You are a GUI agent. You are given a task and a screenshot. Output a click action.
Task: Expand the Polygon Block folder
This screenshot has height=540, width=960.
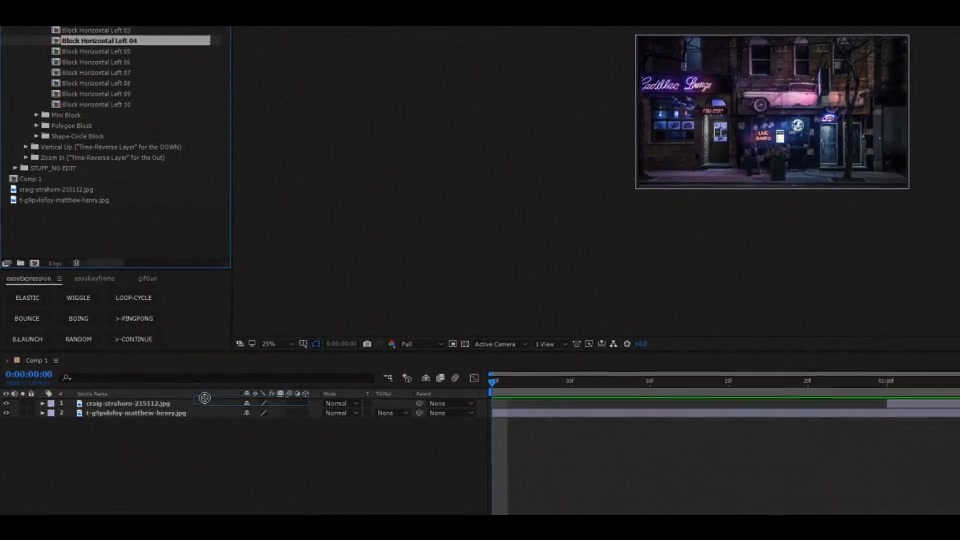click(37, 126)
